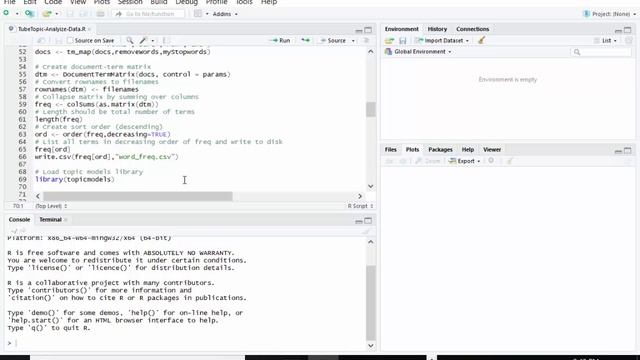The height and width of the screenshot is (360, 640).
Task: Select the Terminal tab
Action: [x=50, y=220]
